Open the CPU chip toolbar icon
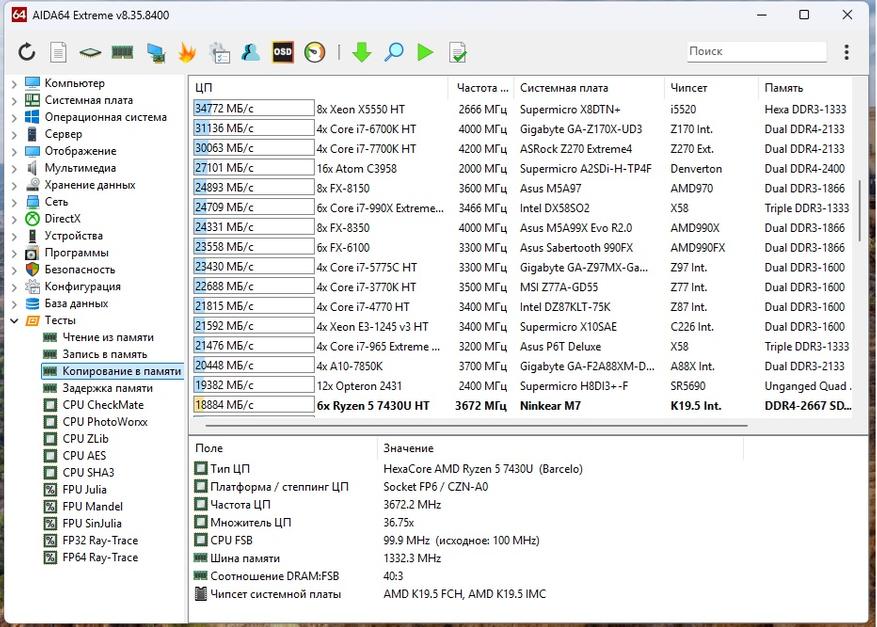 pos(90,53)
